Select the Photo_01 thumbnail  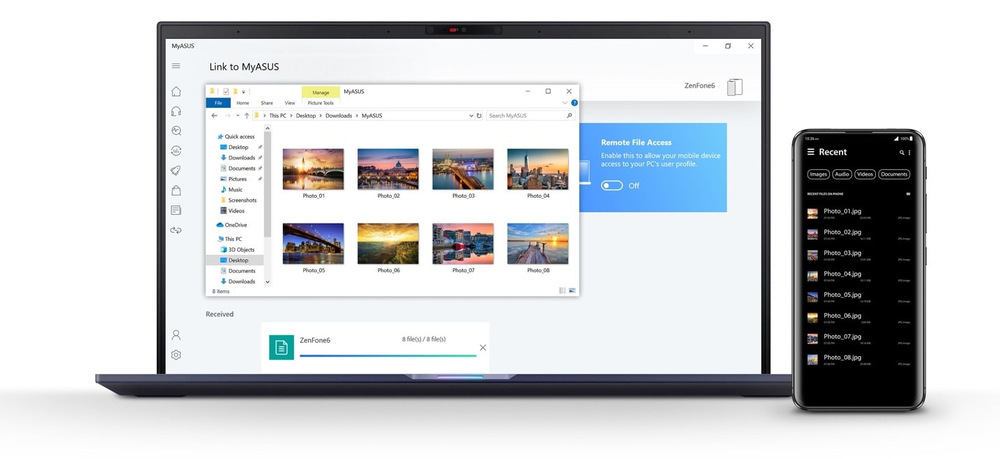click(313, 169)
